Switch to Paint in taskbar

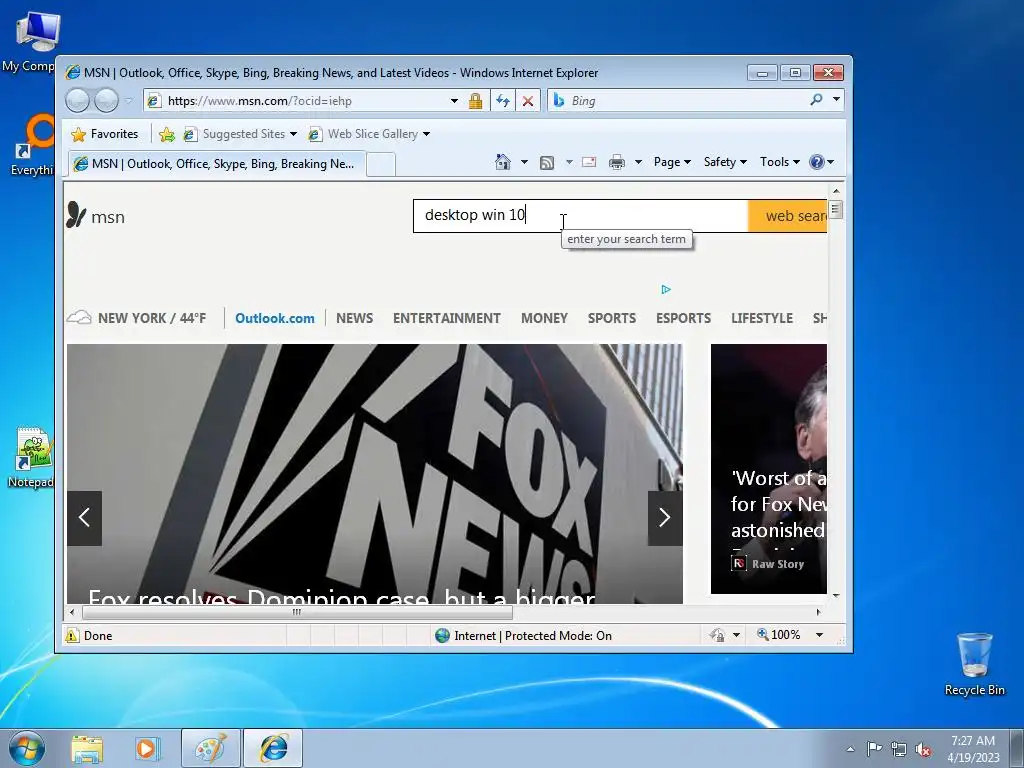click(x=210, y=748)
